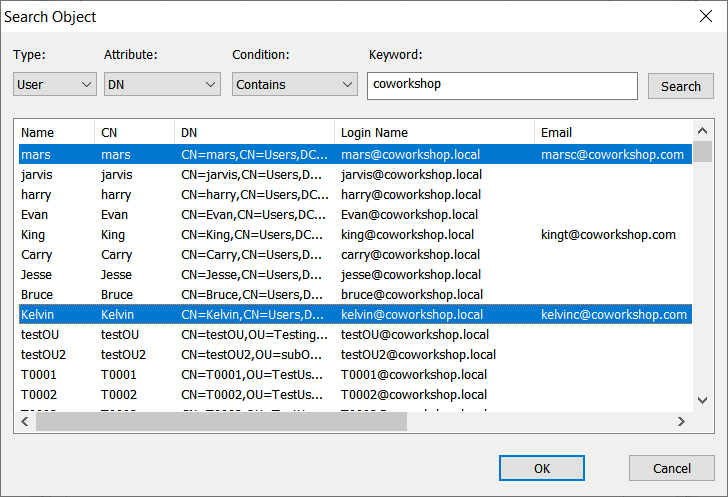Click DN cell CN=T0002,OU=TestUs...

click(x=252, y=394)
